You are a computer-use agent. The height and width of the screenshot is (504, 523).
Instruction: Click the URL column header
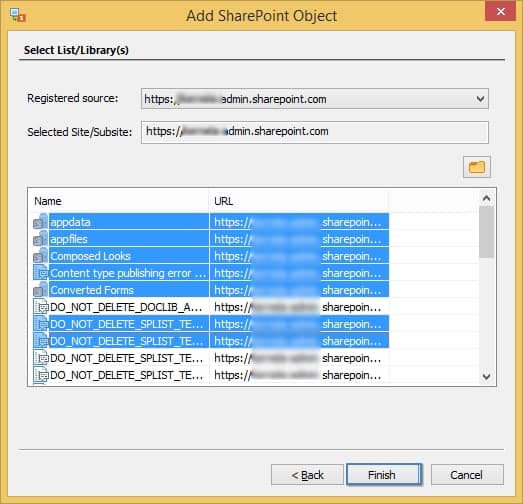click(x=299, y=201)
